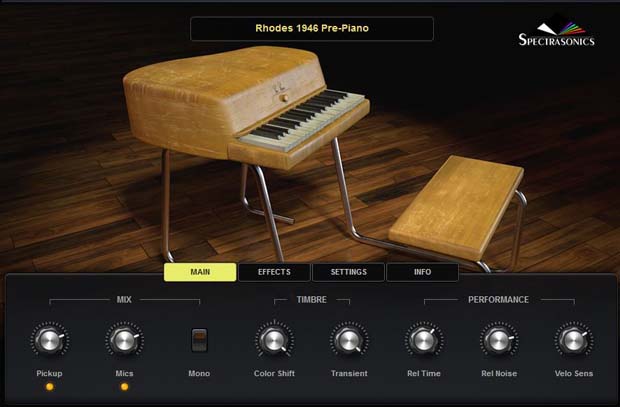Click the Mono label text
The height and width of the screenshot is (407, 620).
(199, 373)
